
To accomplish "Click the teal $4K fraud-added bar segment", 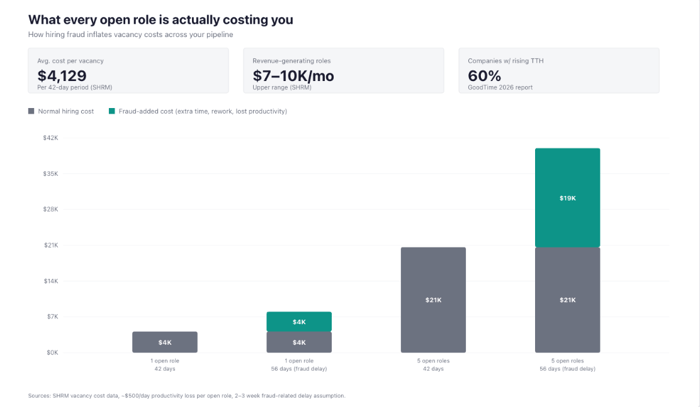I will coord(299,322).
